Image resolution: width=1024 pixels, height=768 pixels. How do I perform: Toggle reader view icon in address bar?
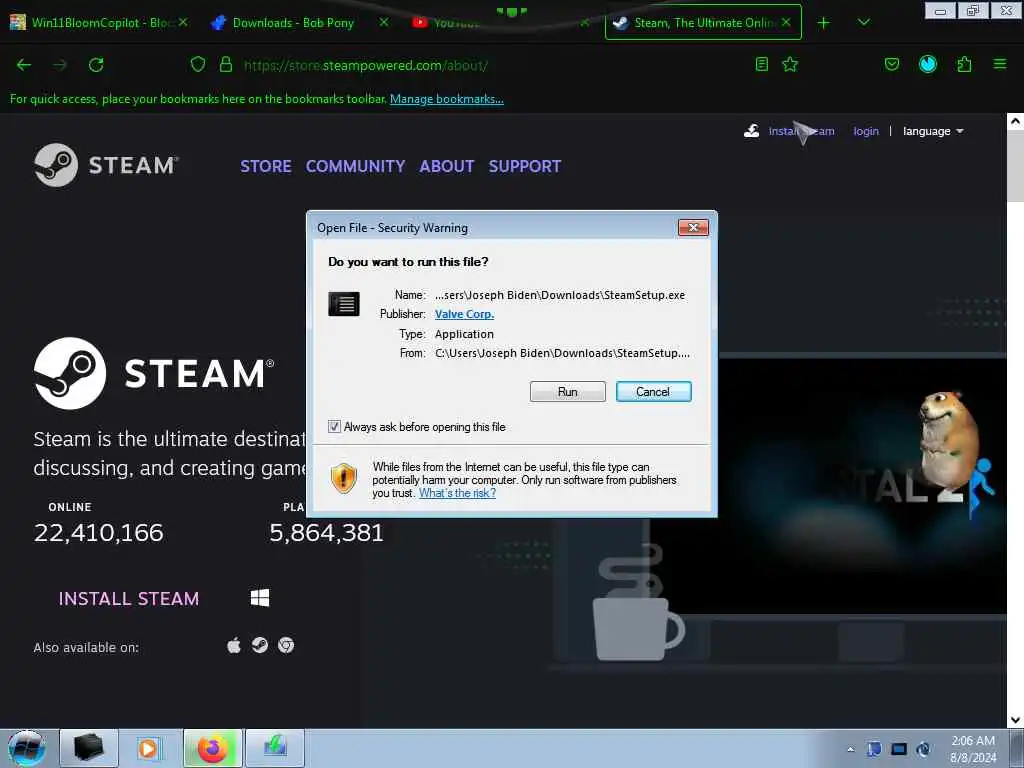761,64
